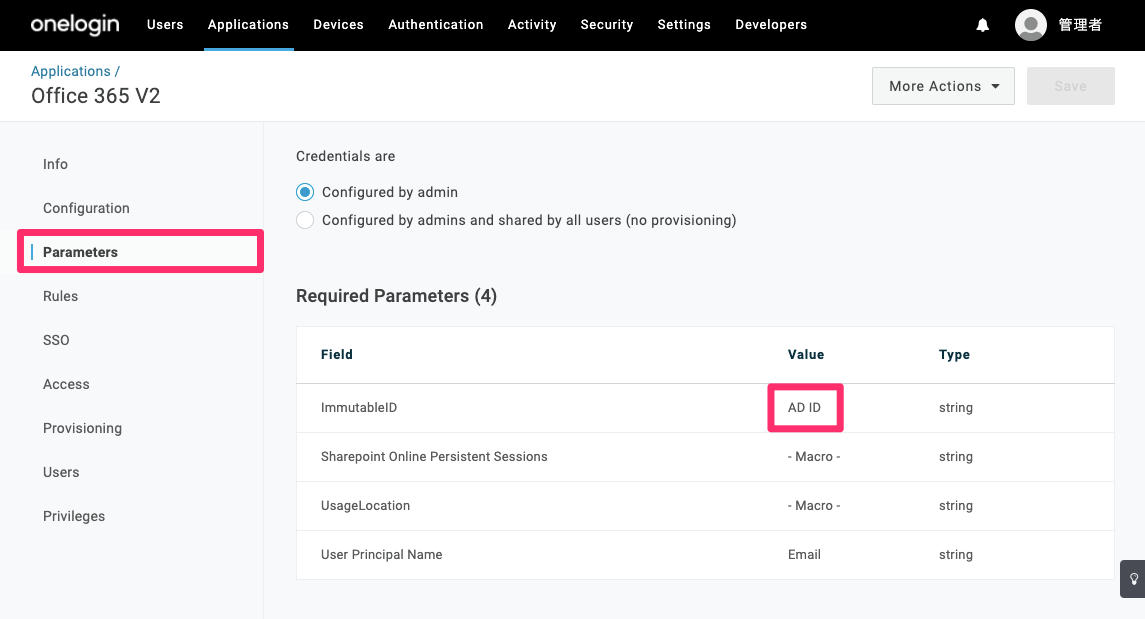Open the Configuration sidebar tab

[x=86, y=208]
